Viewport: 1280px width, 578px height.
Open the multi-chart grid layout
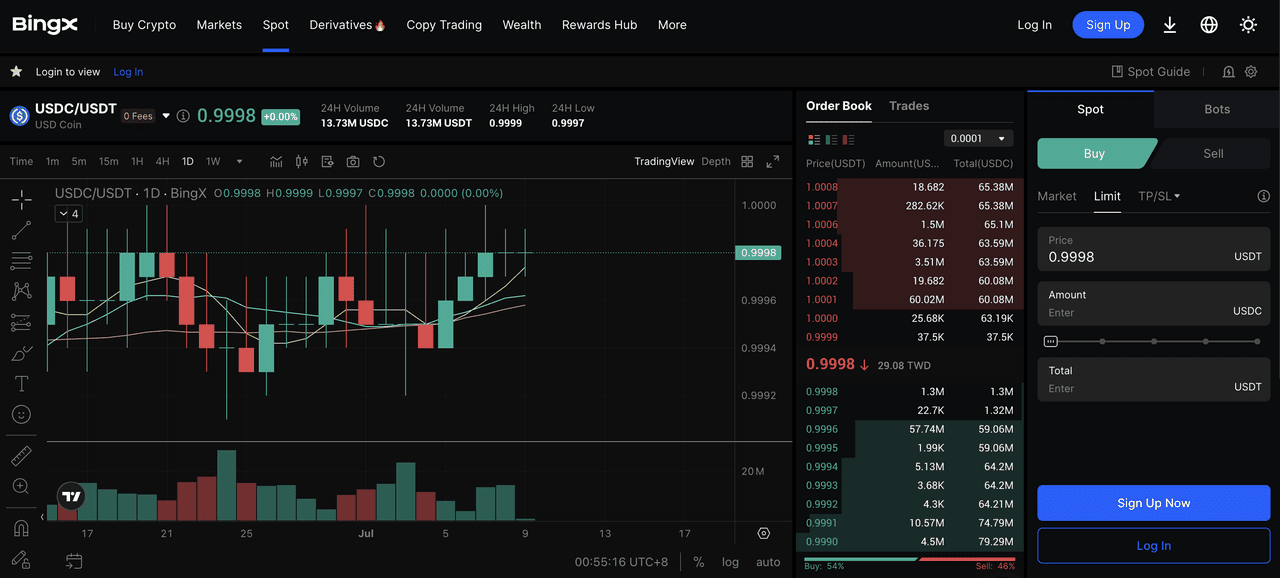click(x=747, y=162)
